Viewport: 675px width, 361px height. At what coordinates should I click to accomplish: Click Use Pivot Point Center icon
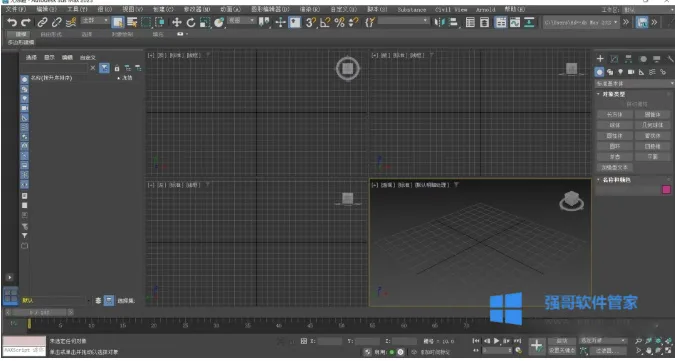263,22
